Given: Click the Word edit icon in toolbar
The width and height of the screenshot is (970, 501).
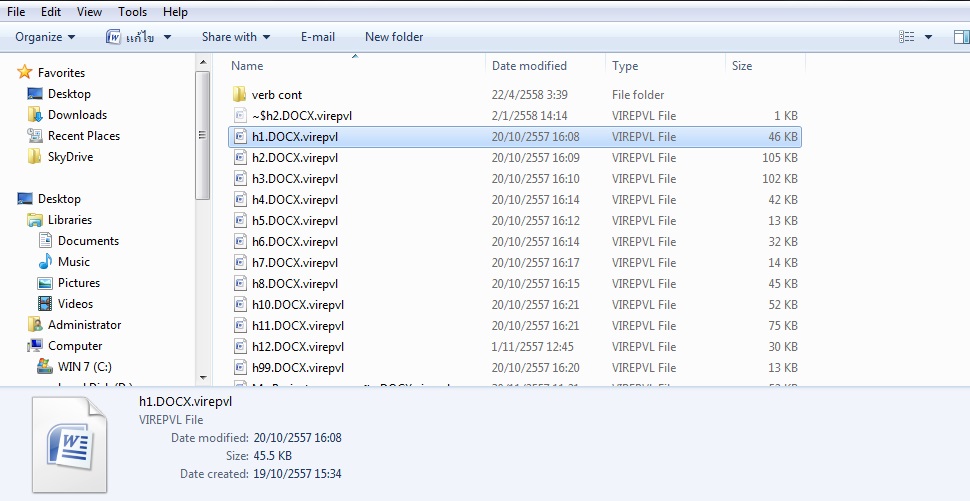Looking at the screenshot, I should (113, 37).
